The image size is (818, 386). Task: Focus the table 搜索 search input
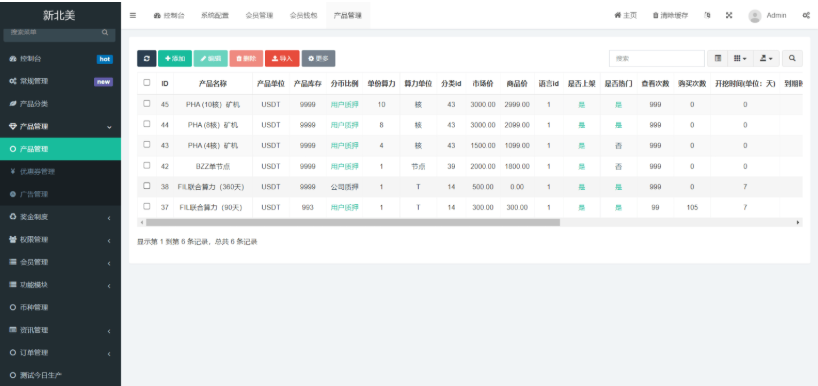(657, 58)
